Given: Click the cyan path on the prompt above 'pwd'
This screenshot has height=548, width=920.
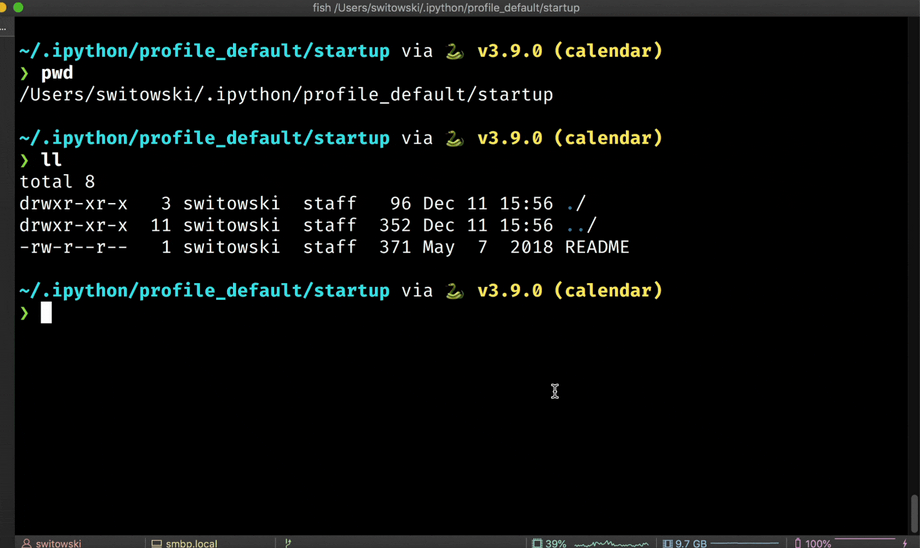Looking at the screenshot, I should click(204, 52).
